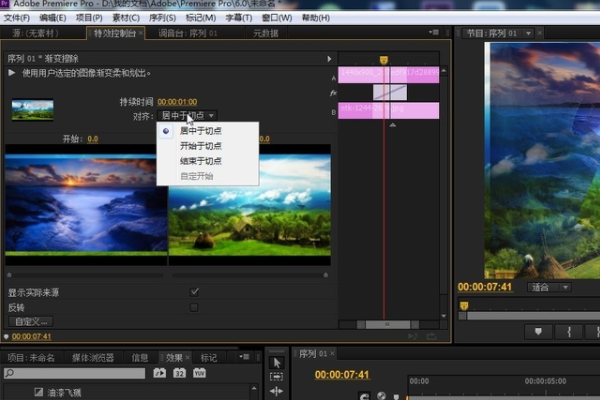Screen dimensions: 600x400
Task: Click the add marker button in Program monitor
Action: coord(538,331)
